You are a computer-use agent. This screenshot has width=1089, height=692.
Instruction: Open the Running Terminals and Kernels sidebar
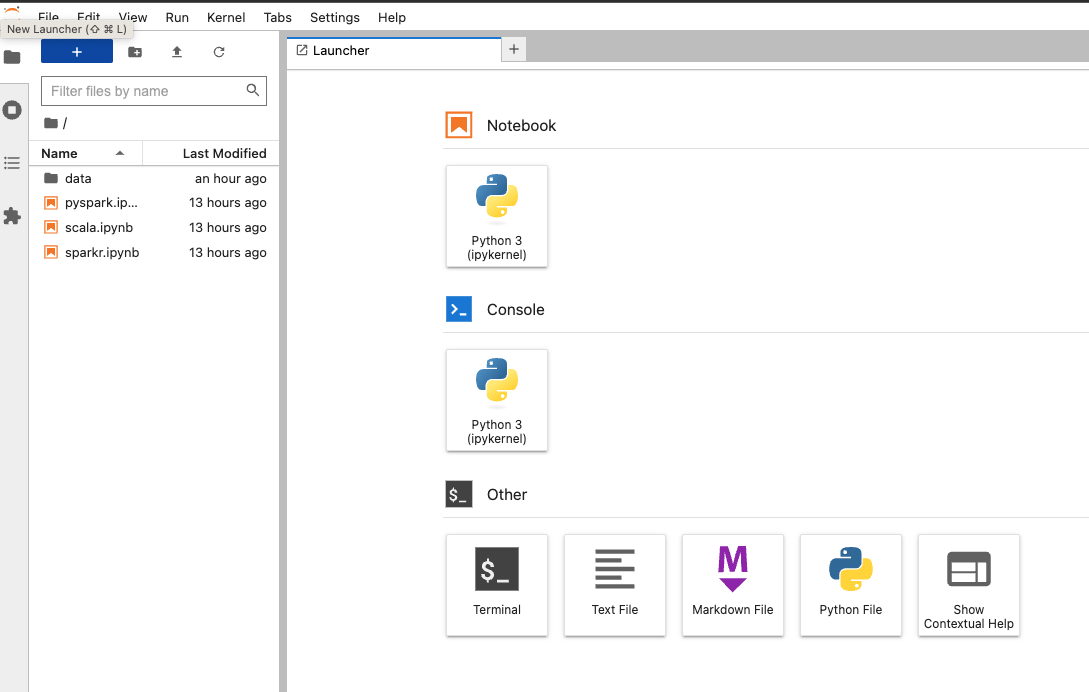click(13, 110)
